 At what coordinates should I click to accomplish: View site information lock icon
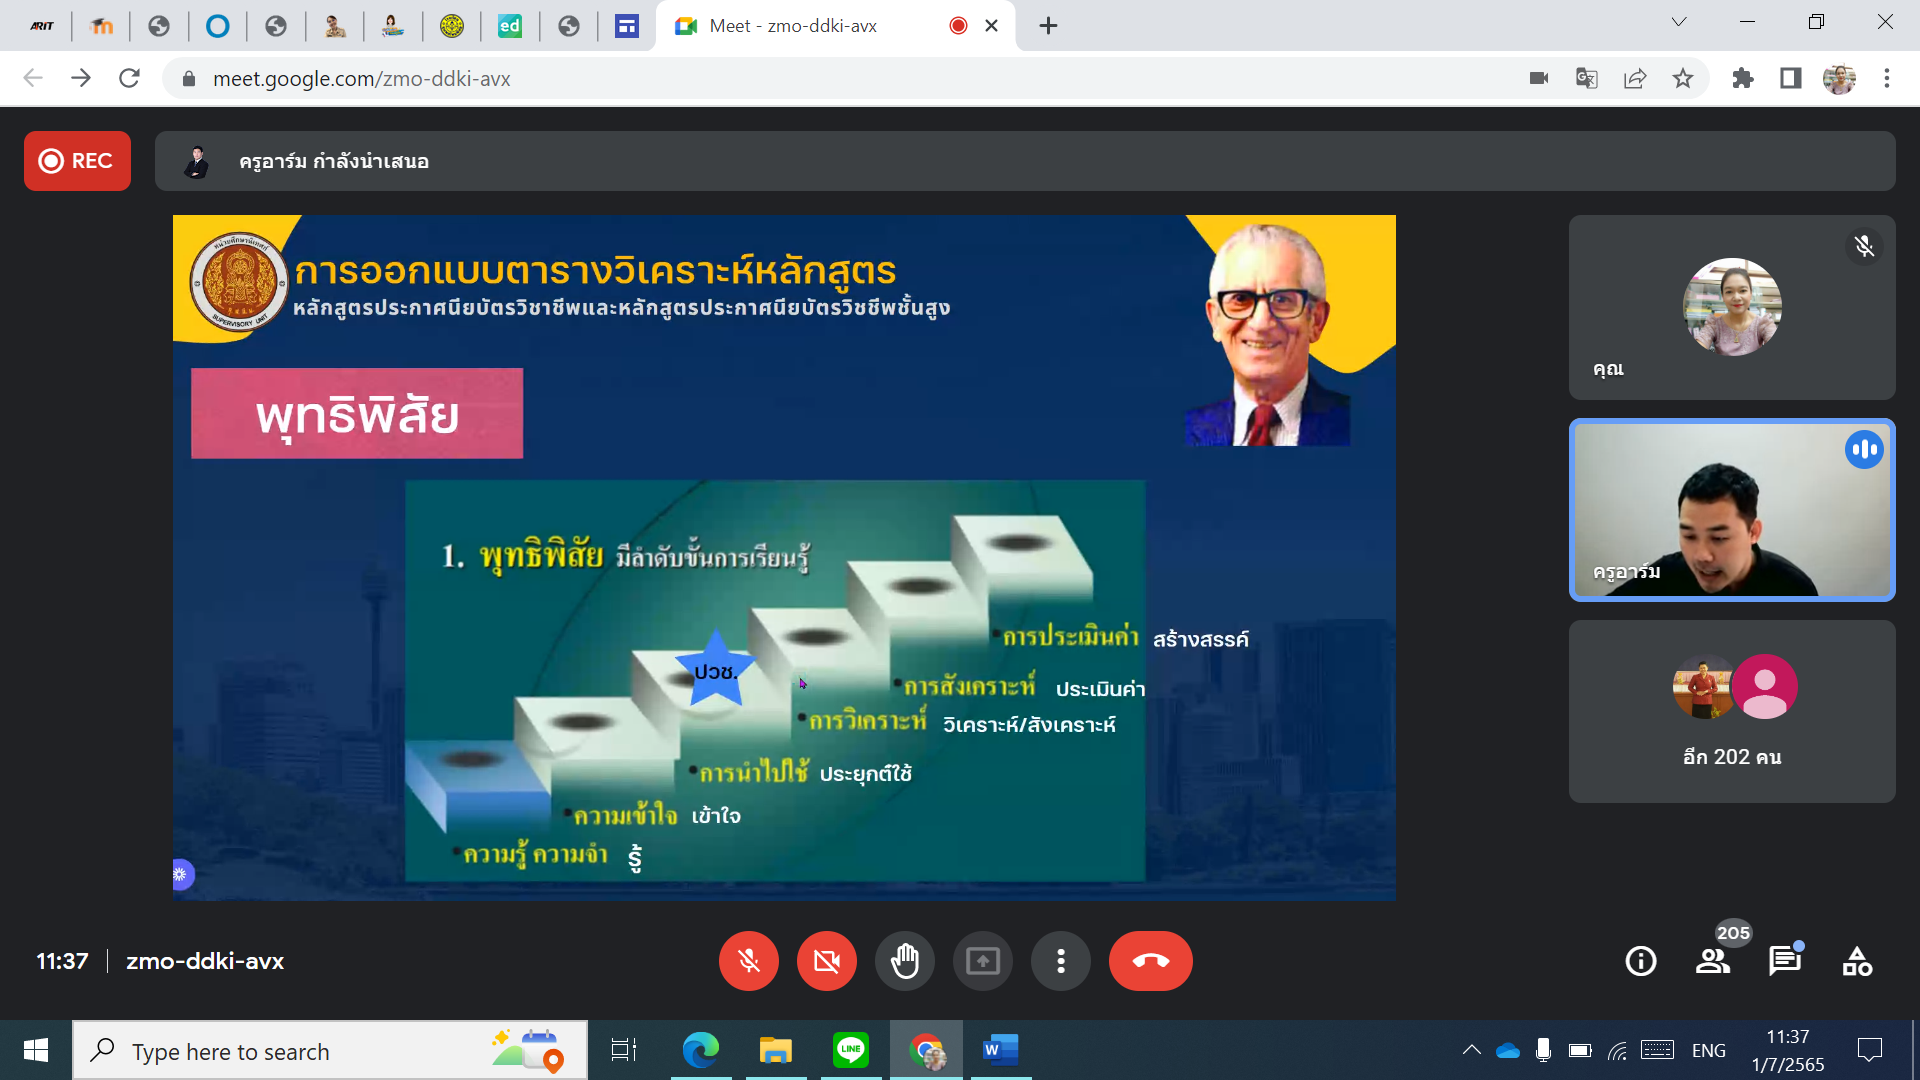click(x=187, y=78)
